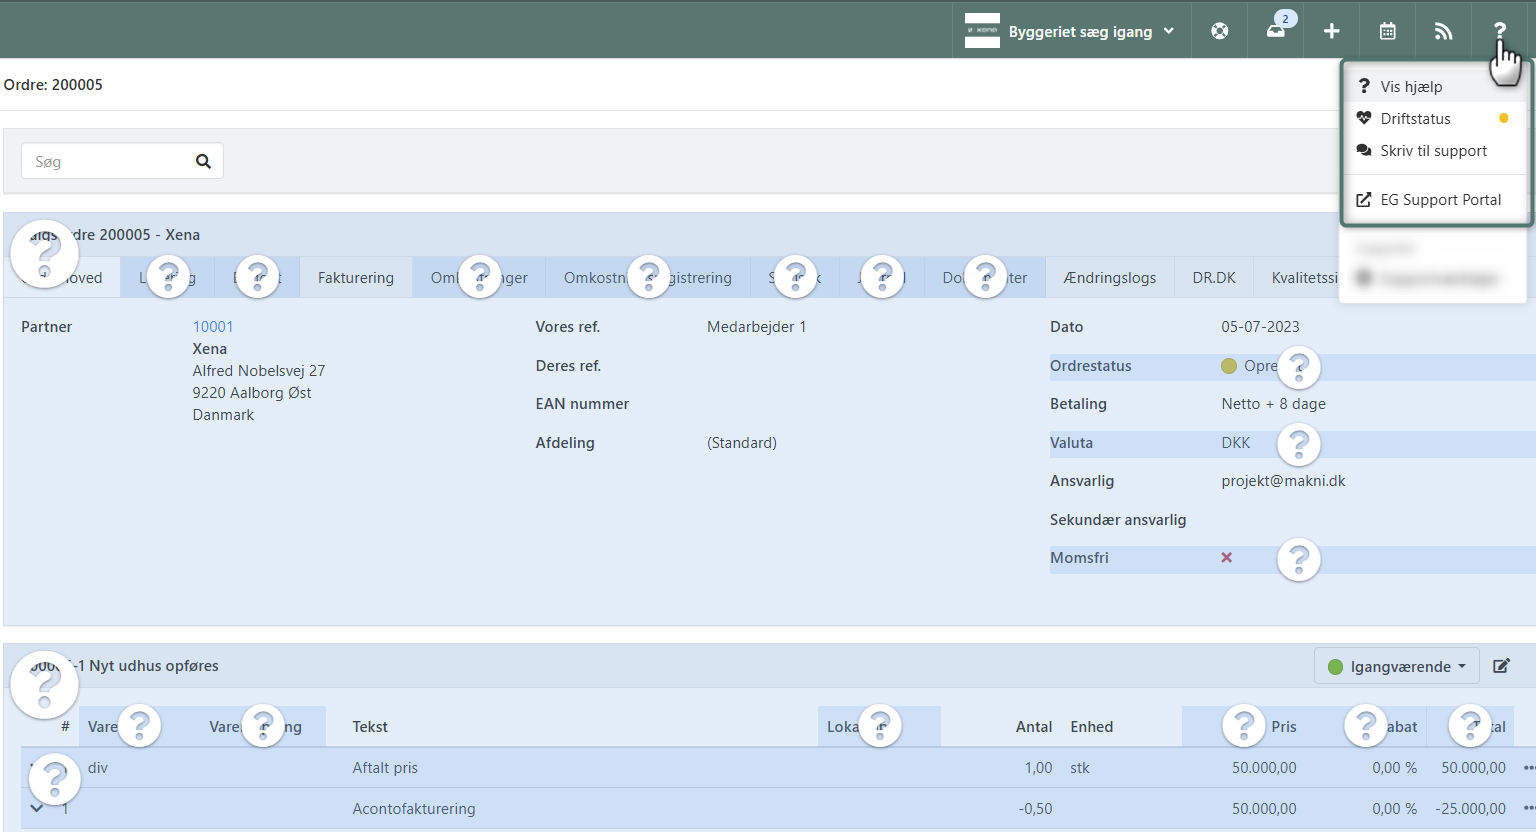Click the RSS feed icon
Screen dimensions: 1536x832
pos(1443,31)
